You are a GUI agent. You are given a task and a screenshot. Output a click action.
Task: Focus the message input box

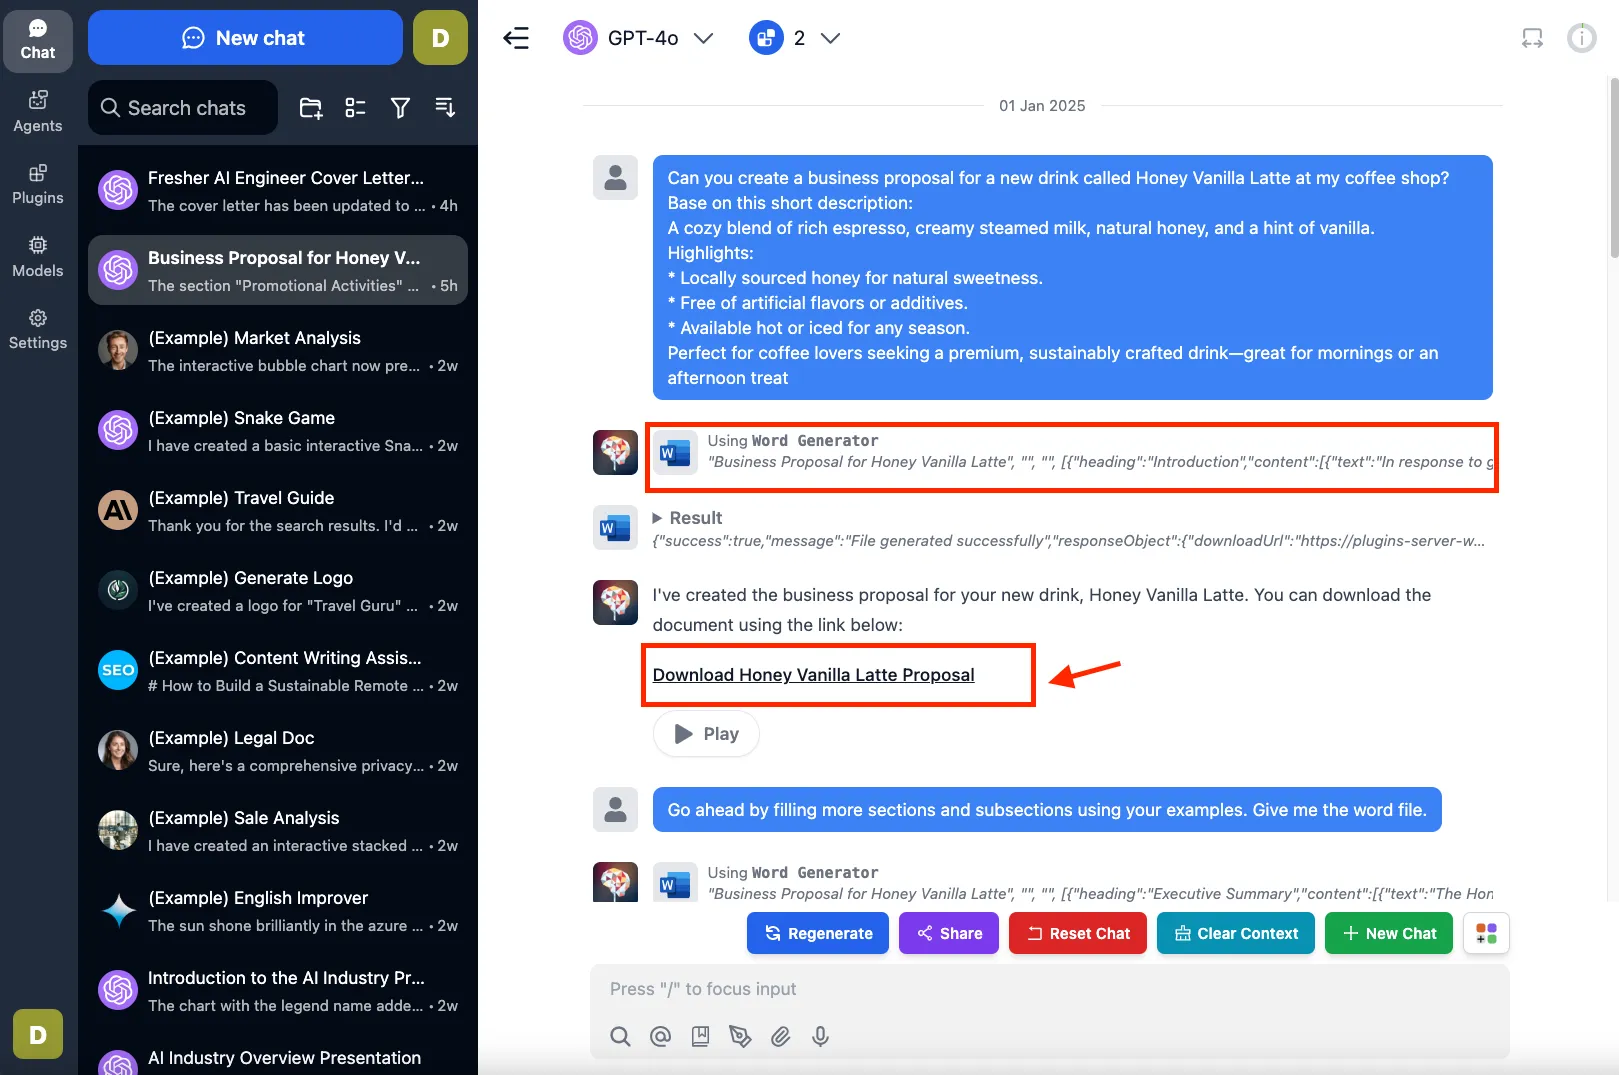point(1050,989)
